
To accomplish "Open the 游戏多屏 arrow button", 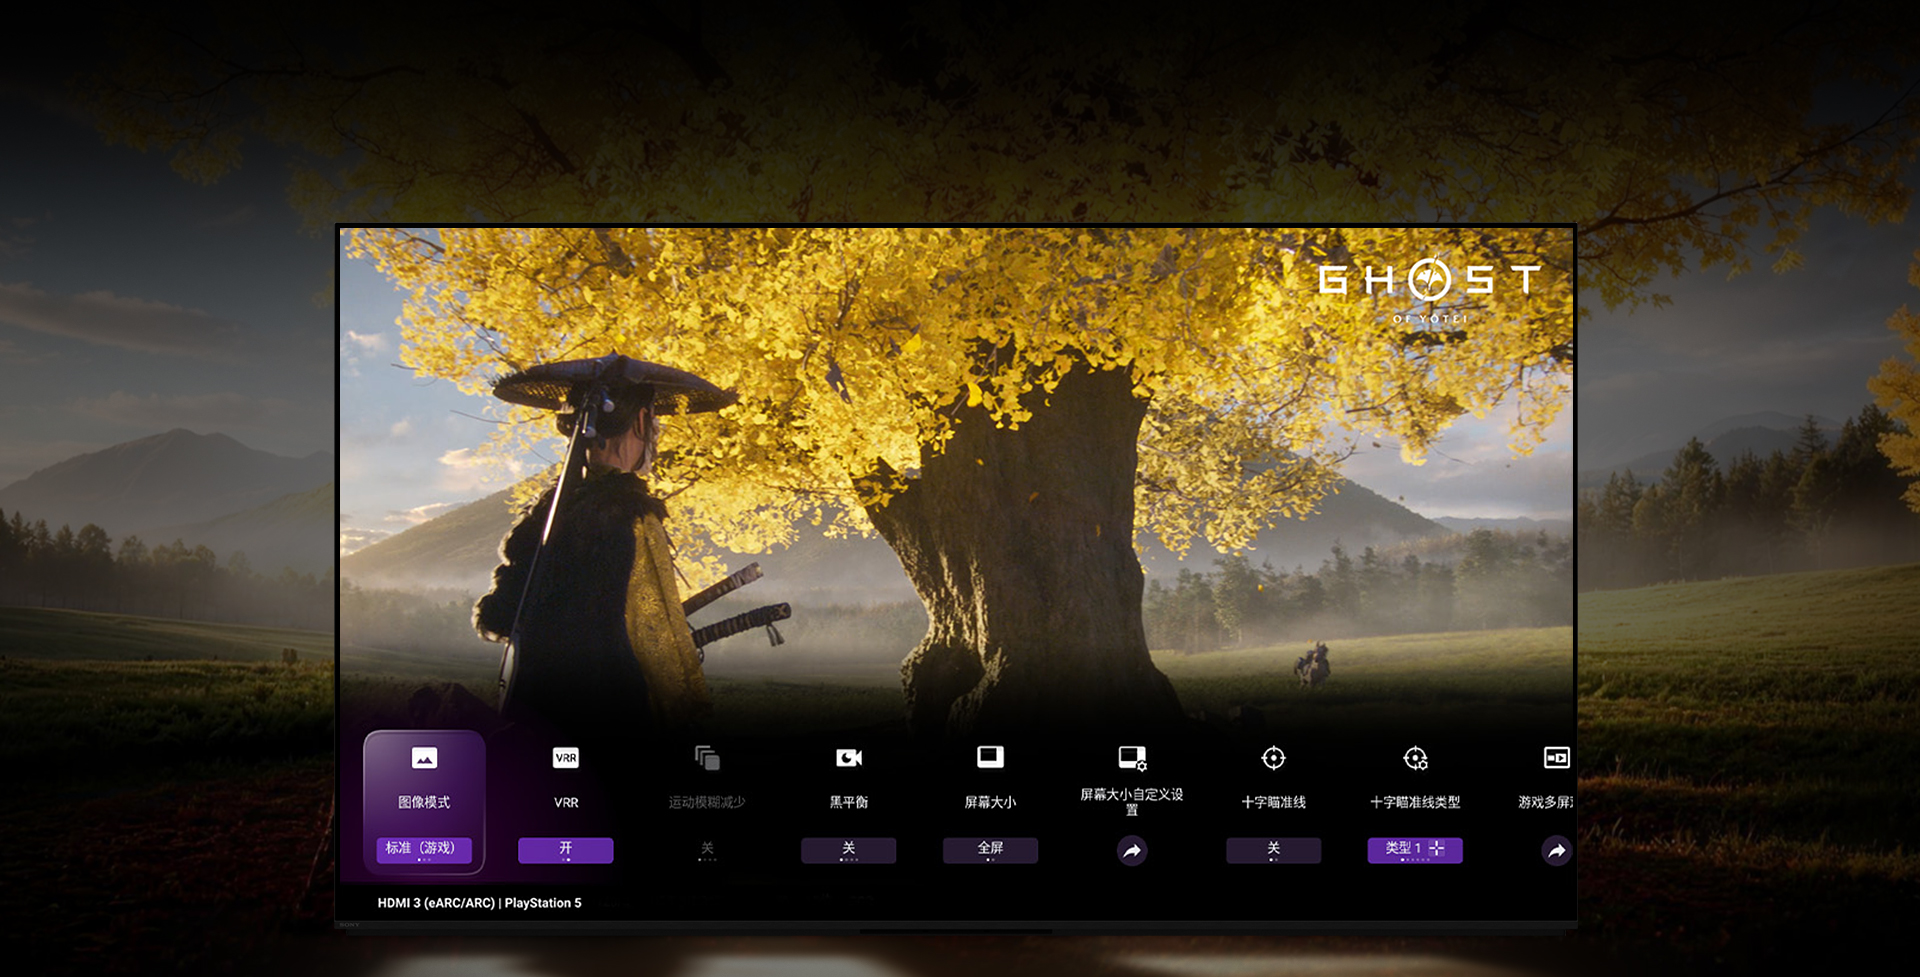I will [x=1557, y=851].
